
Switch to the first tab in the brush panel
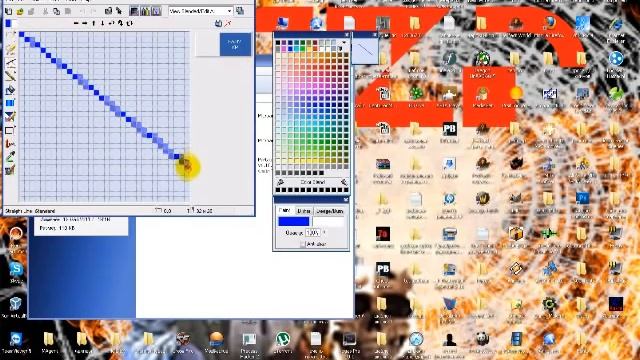[284, 211]
